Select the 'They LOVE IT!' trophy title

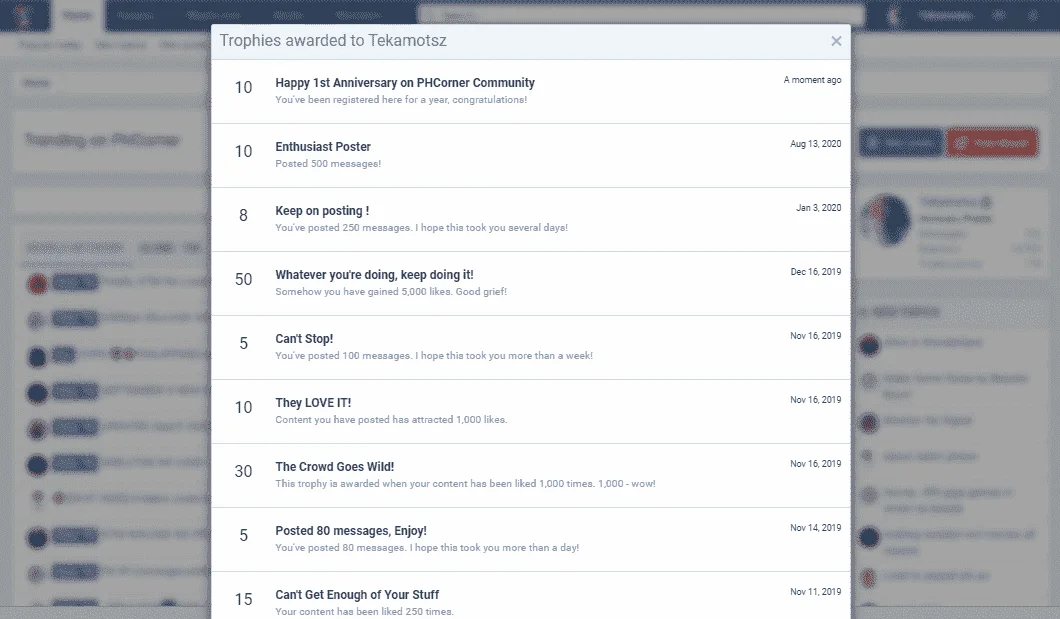(313, 403)
